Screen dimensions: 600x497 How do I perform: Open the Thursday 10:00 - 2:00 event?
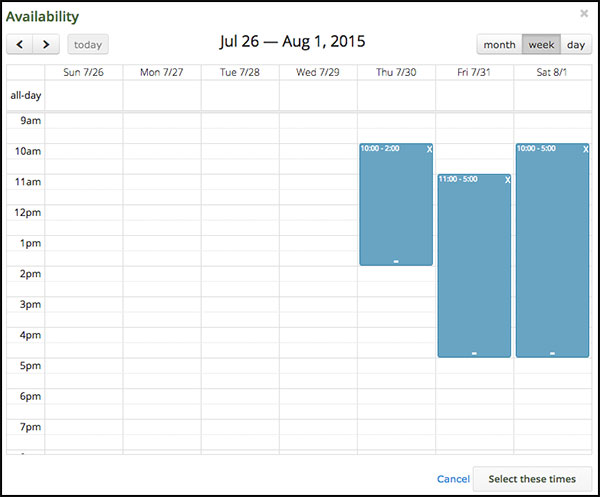(396, 205)
